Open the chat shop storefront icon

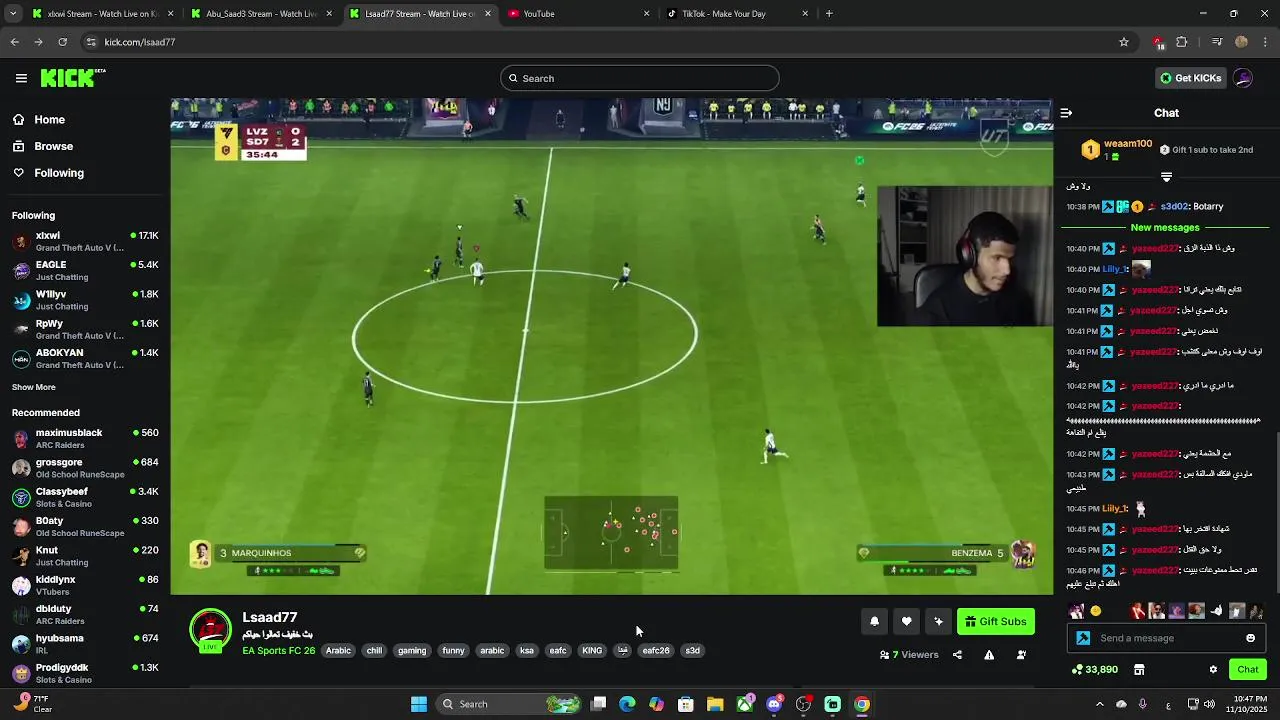pyautogui.click(x=1139, y=669)
